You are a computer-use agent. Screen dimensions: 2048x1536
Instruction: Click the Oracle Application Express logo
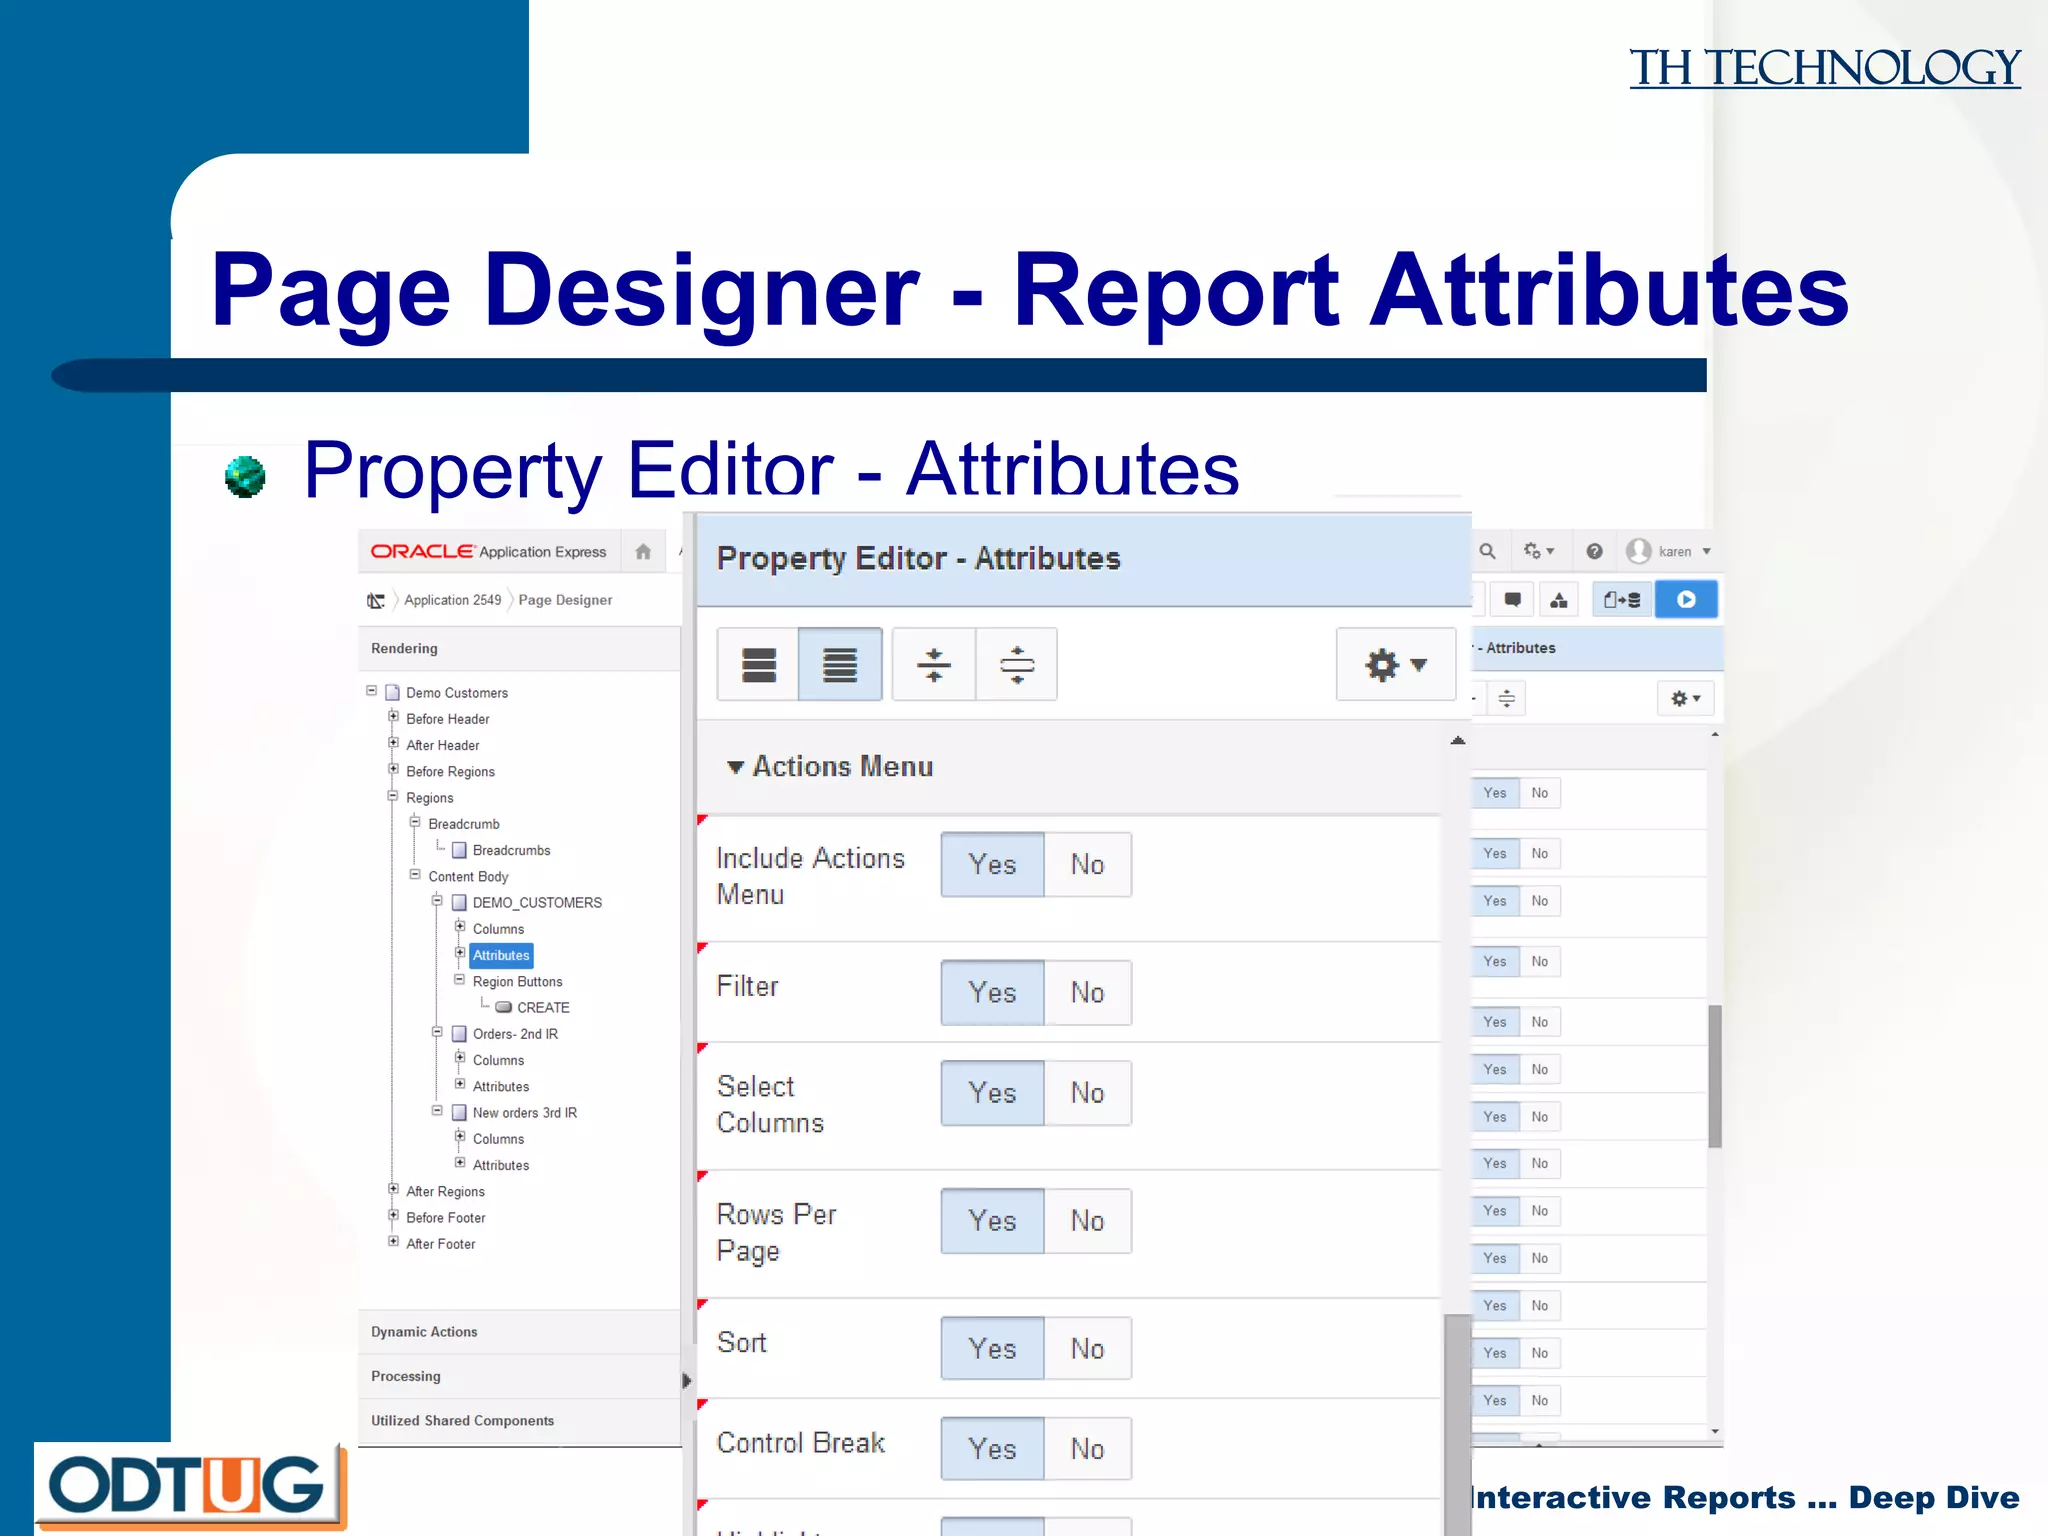pos(488,552)
